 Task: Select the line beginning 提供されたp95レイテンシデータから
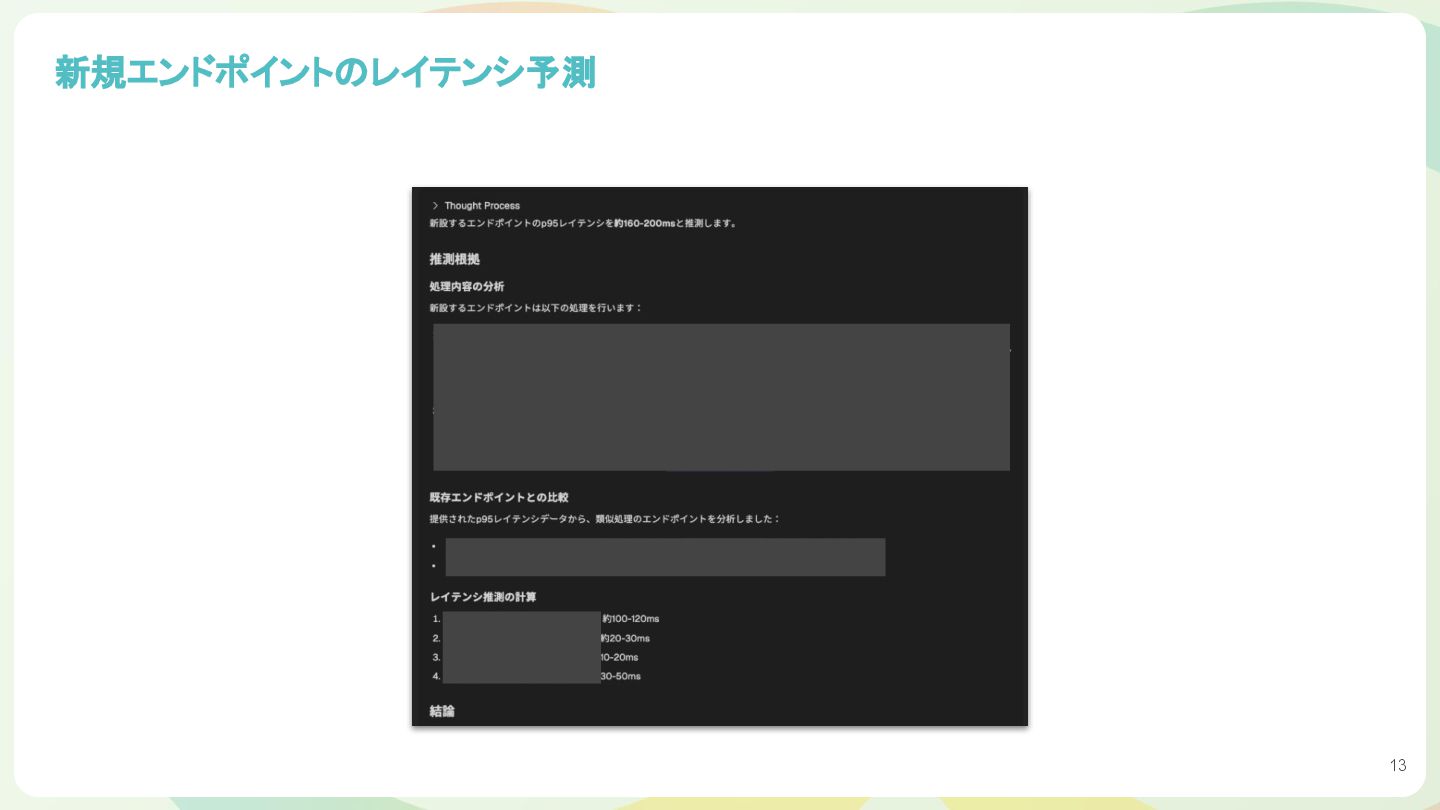click(x=604, y=519)
